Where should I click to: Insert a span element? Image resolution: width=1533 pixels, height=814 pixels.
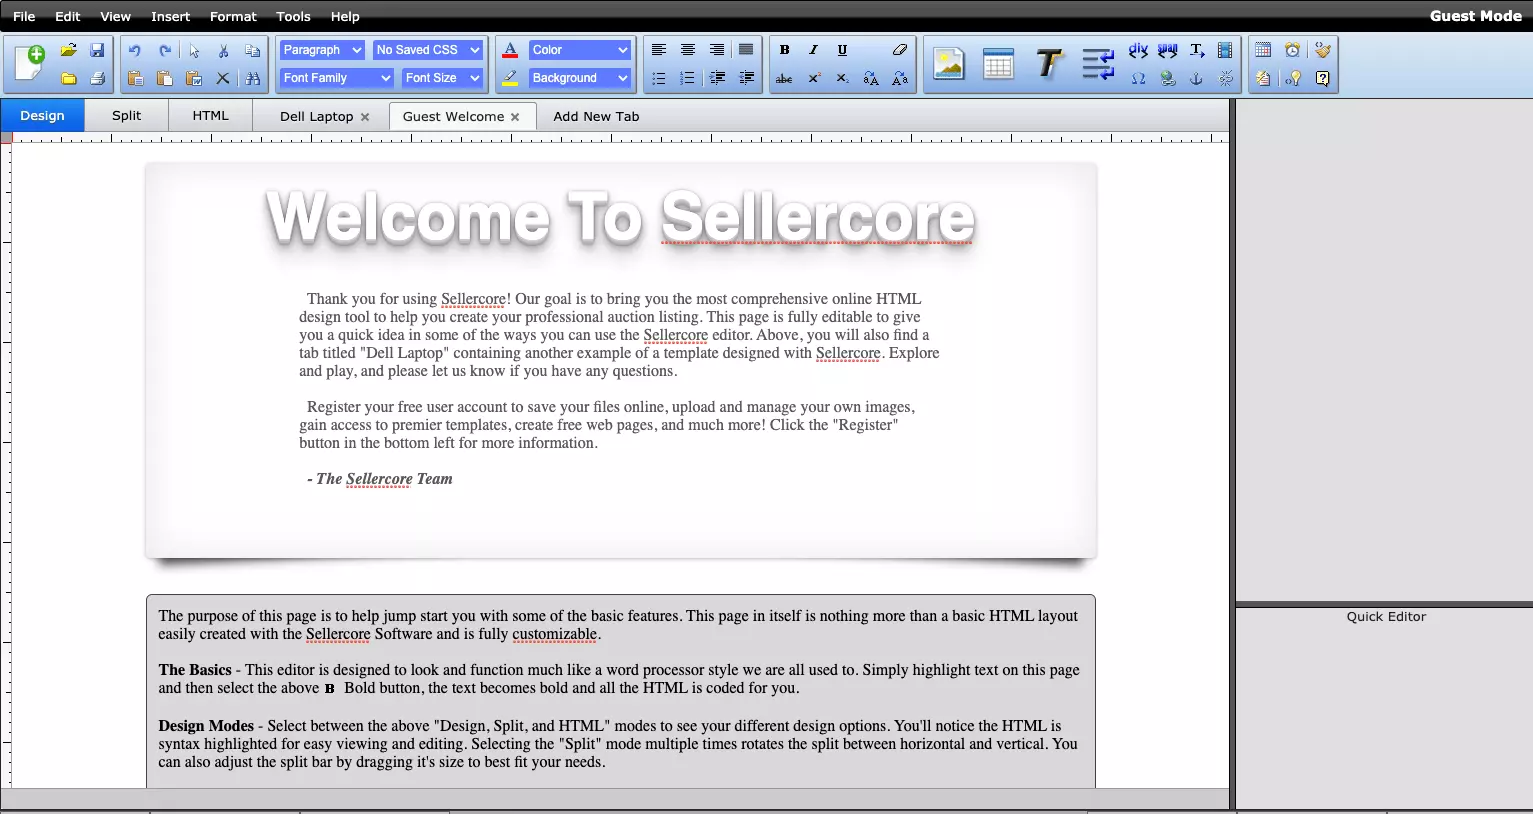click(1167, 50)
